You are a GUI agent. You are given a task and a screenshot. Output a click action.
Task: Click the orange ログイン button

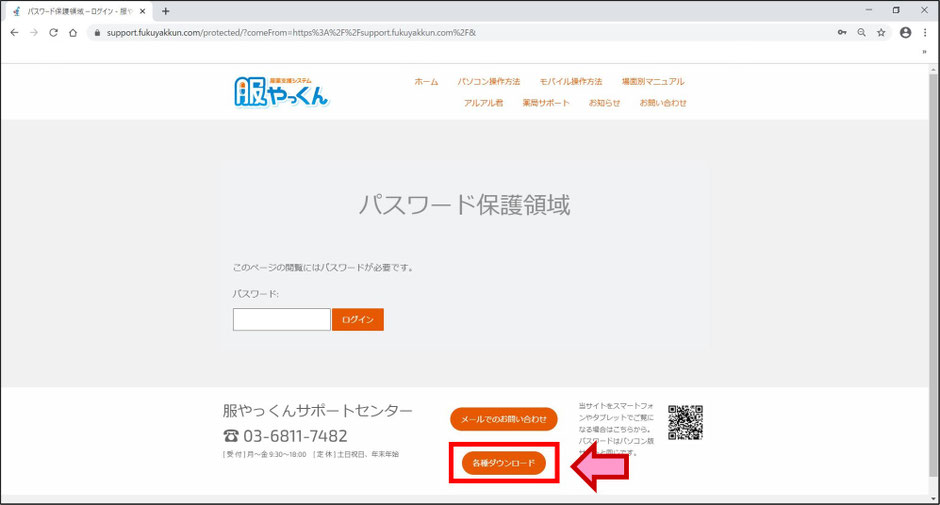pos(358,320)
